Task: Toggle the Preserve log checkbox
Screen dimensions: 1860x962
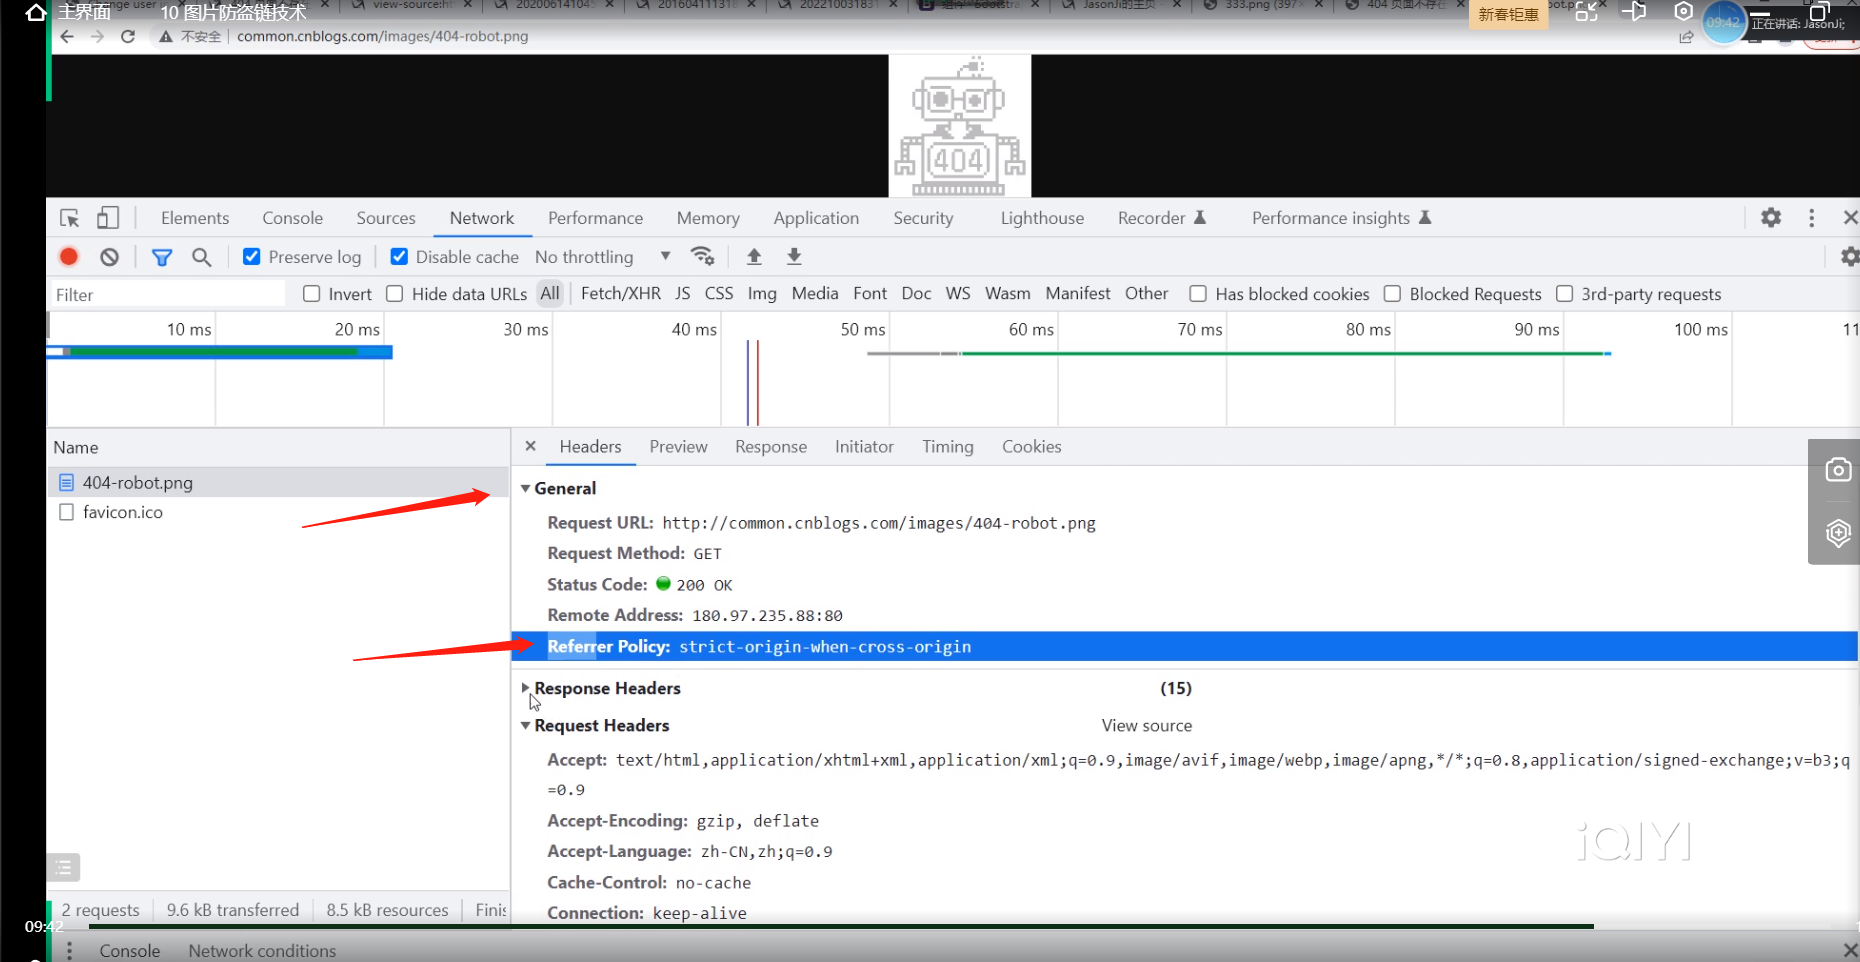Action: (x=252, y=257)
